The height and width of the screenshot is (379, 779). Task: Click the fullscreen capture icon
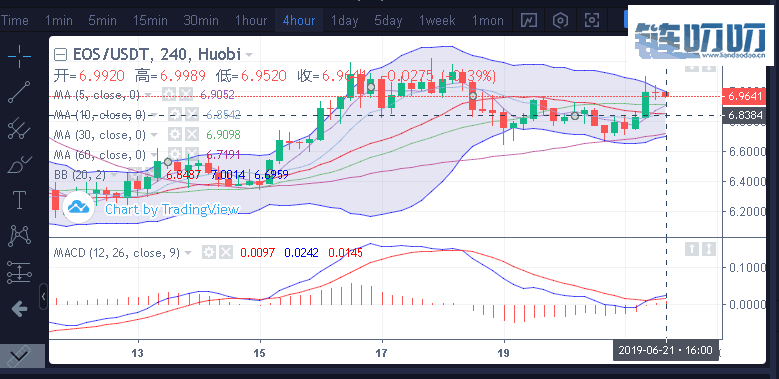[x=592, y=20]
